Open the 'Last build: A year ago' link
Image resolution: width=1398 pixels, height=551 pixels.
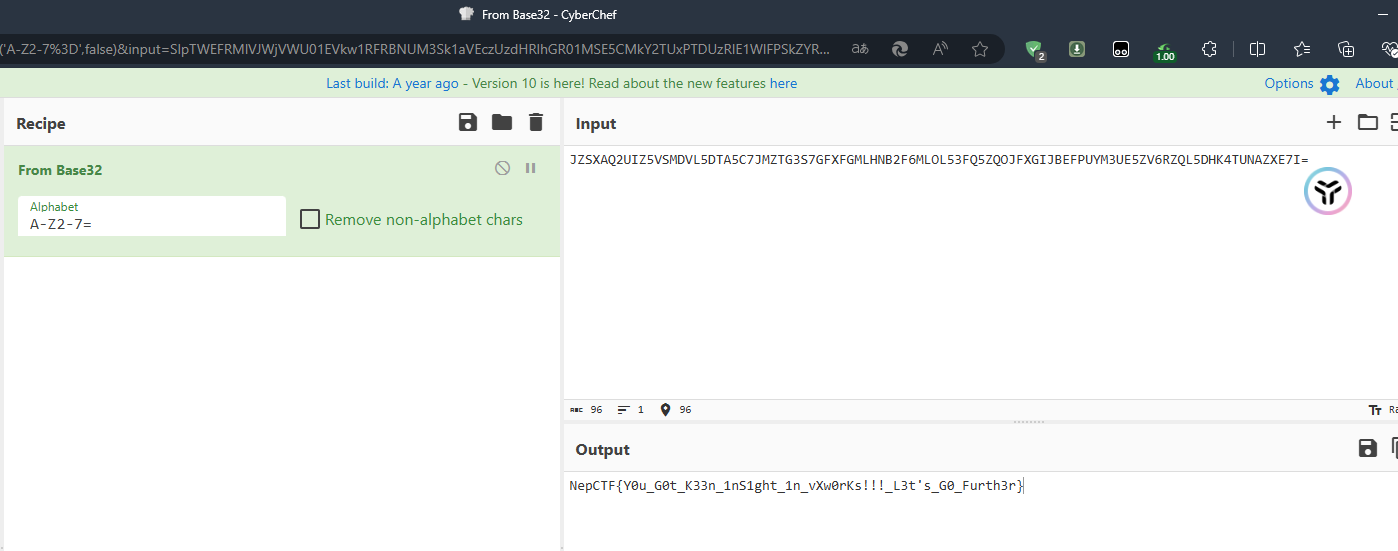pyautogui.click(x=393, y=83)
